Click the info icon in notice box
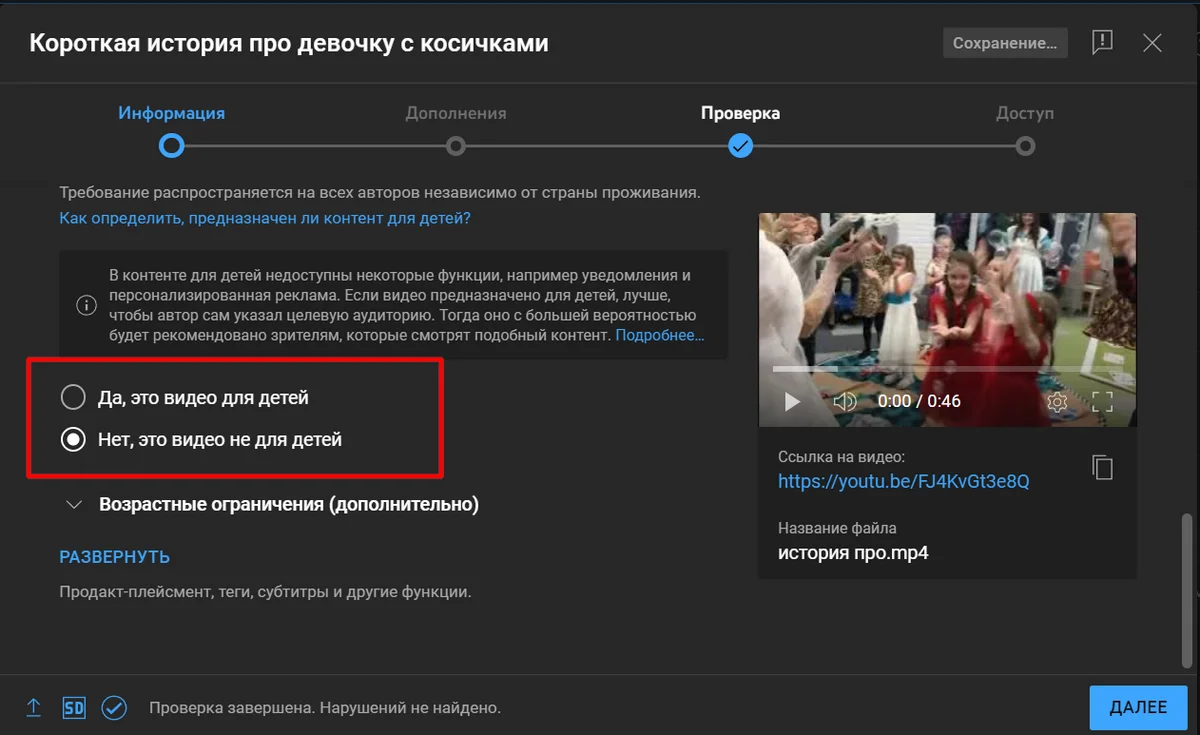1200x735 pixels. 87,304
